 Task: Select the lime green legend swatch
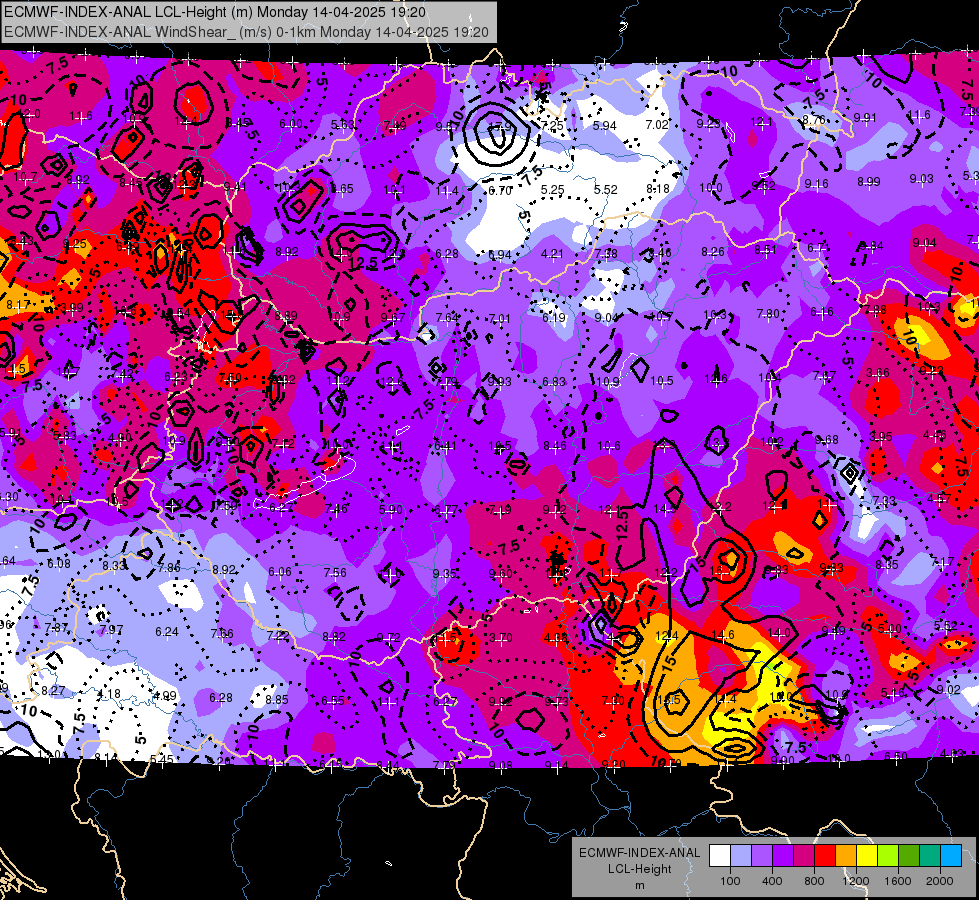[x=888, y=856]
